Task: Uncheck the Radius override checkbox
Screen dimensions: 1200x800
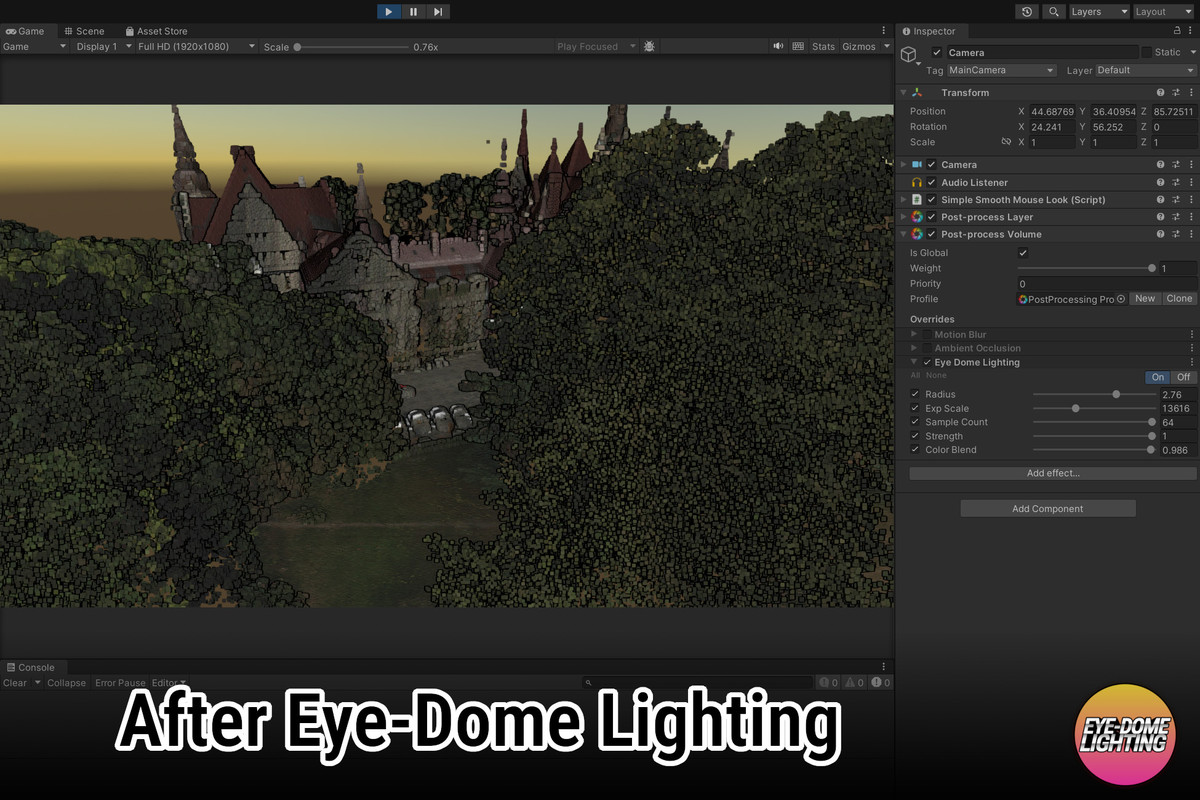Action: (914, 394)
